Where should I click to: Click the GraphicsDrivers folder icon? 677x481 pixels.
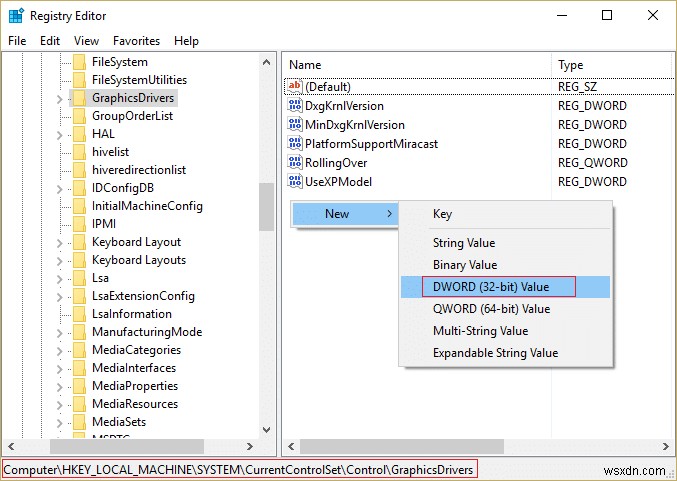pyautogui.click(x=79, y=98)
